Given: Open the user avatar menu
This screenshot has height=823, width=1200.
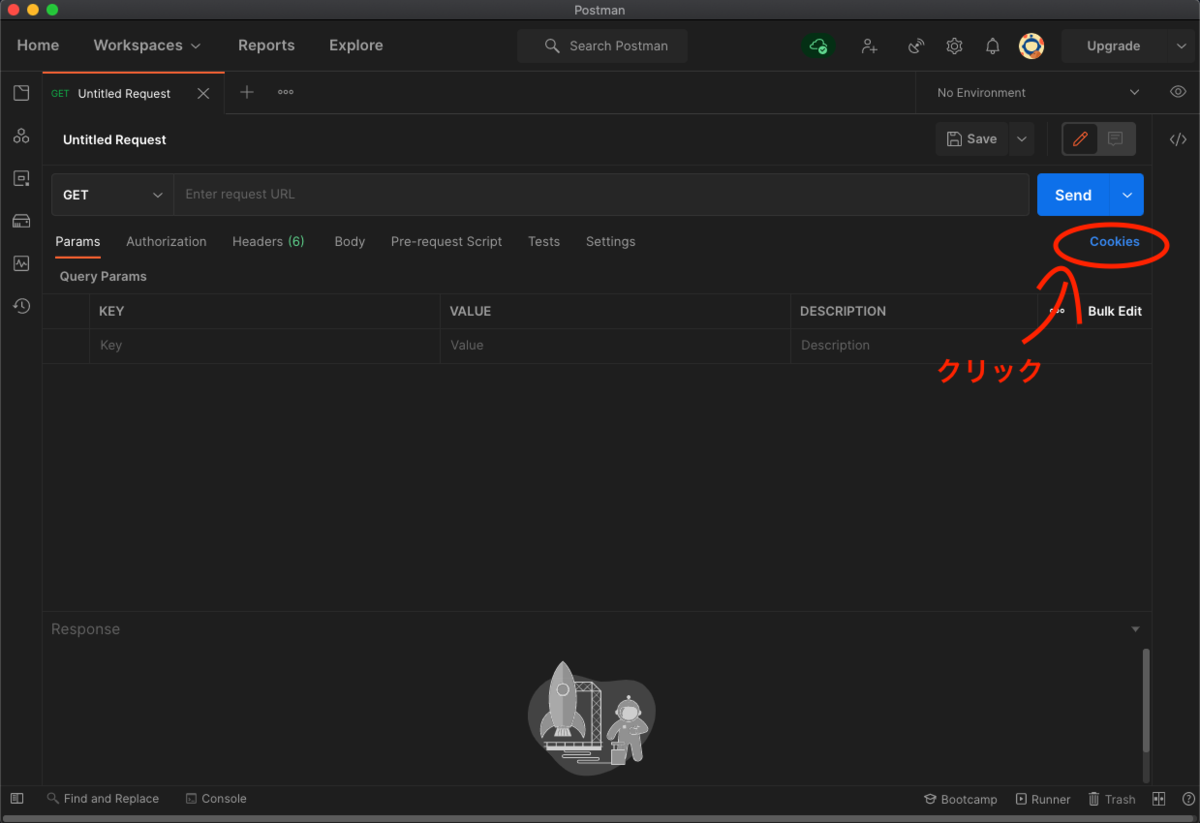Looking at the screenshot, I should pyautogui.click(x=1031, y=46).
